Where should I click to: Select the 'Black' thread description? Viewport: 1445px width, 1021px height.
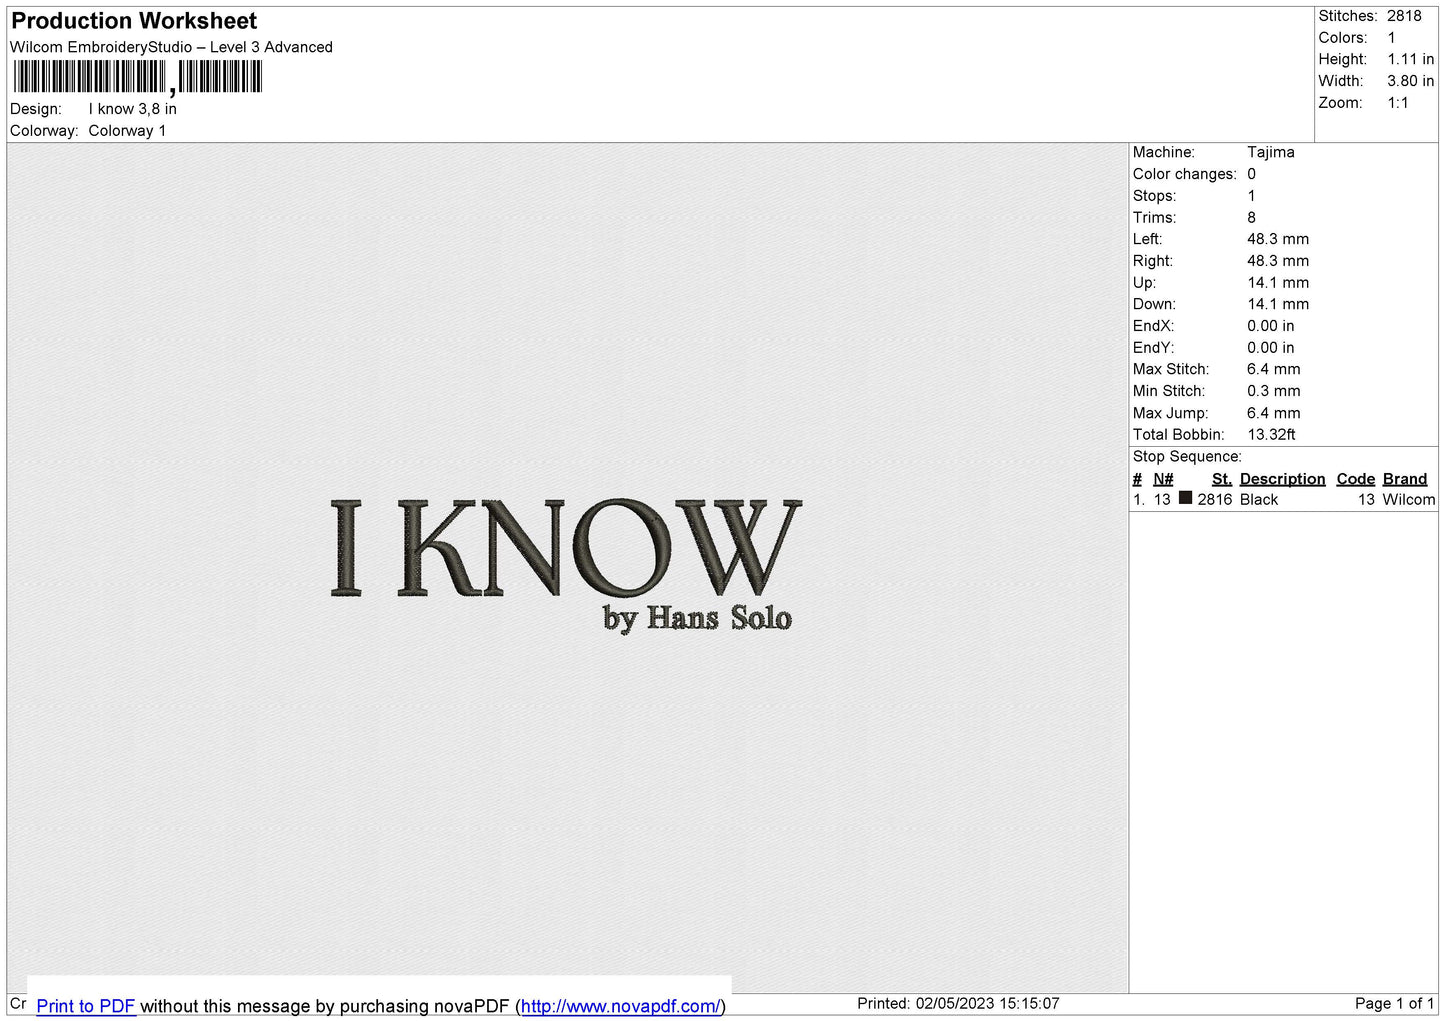tap(1259, 500)
